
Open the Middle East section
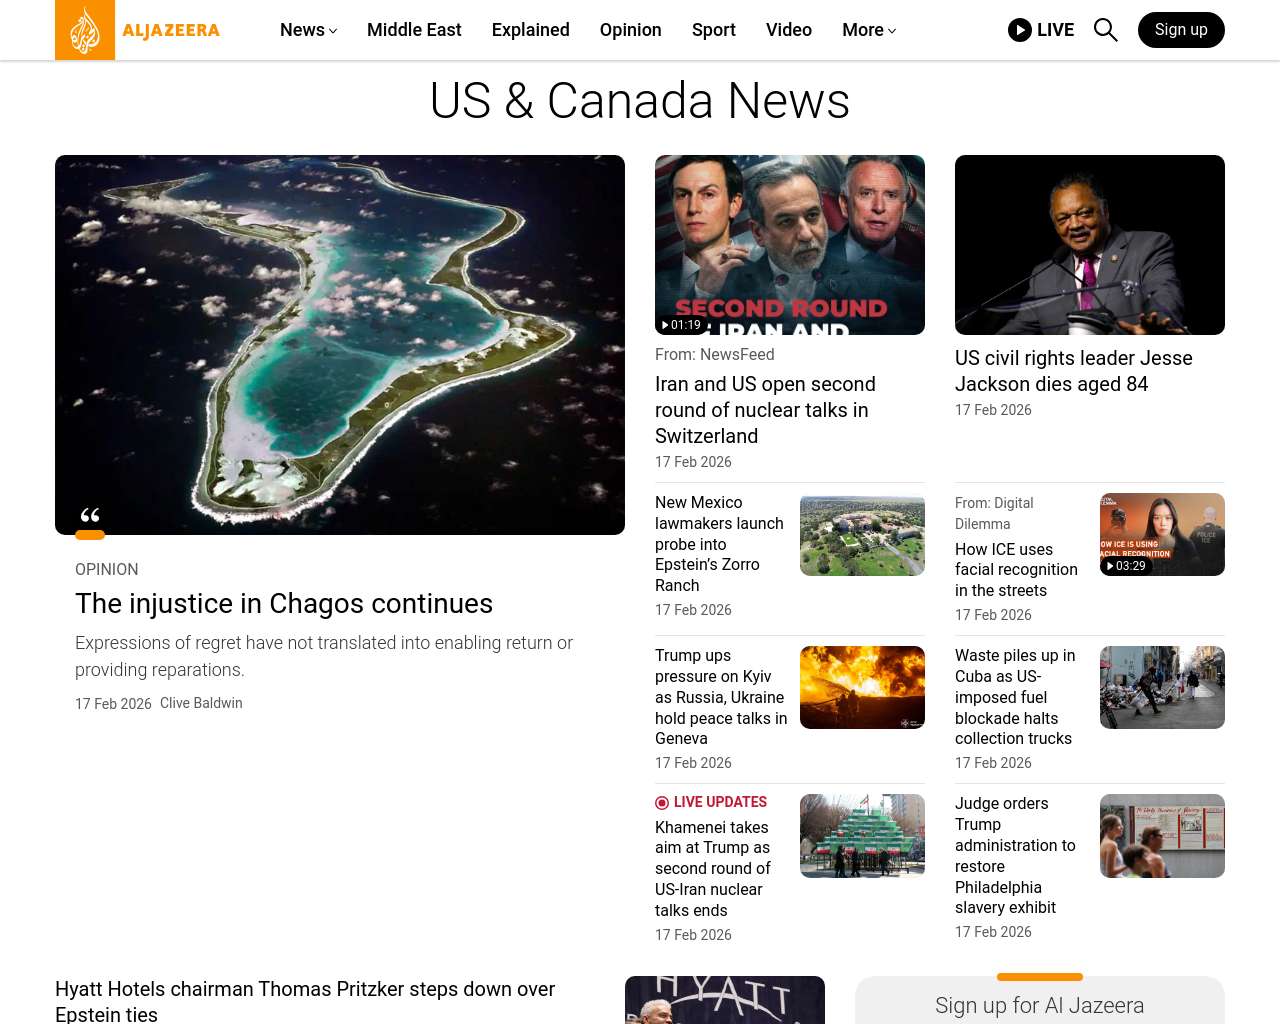coord(414,30)
